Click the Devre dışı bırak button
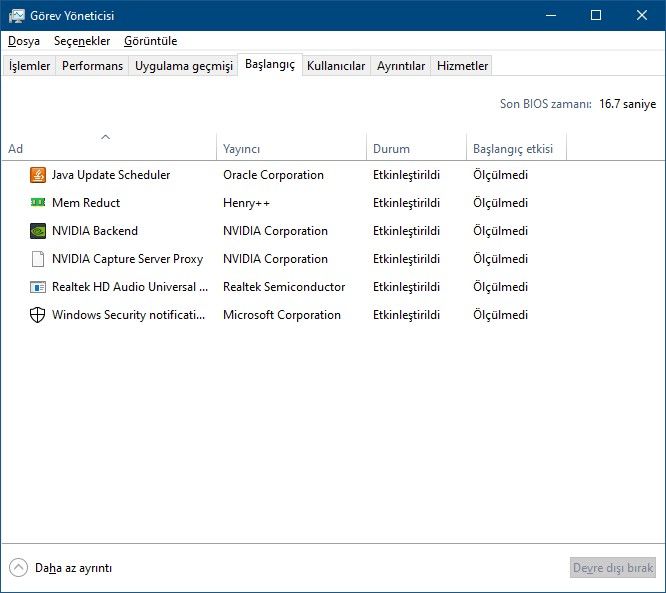 [x=612, y=568]
